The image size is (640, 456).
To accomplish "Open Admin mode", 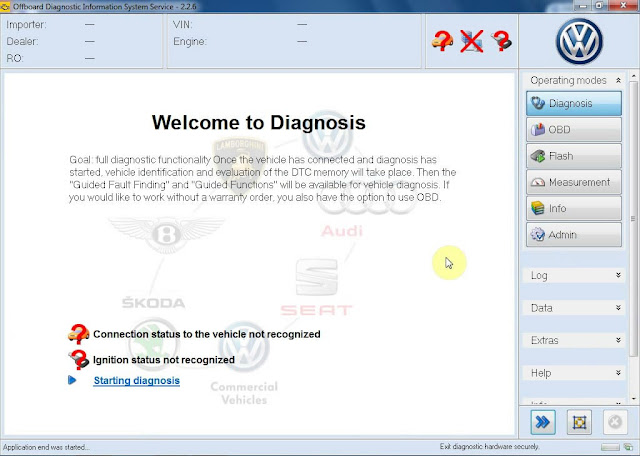I will click(574, 235).
